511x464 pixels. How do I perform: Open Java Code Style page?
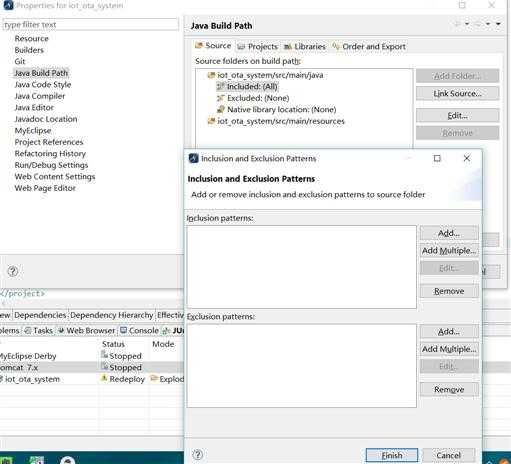[x=43, y=85]
